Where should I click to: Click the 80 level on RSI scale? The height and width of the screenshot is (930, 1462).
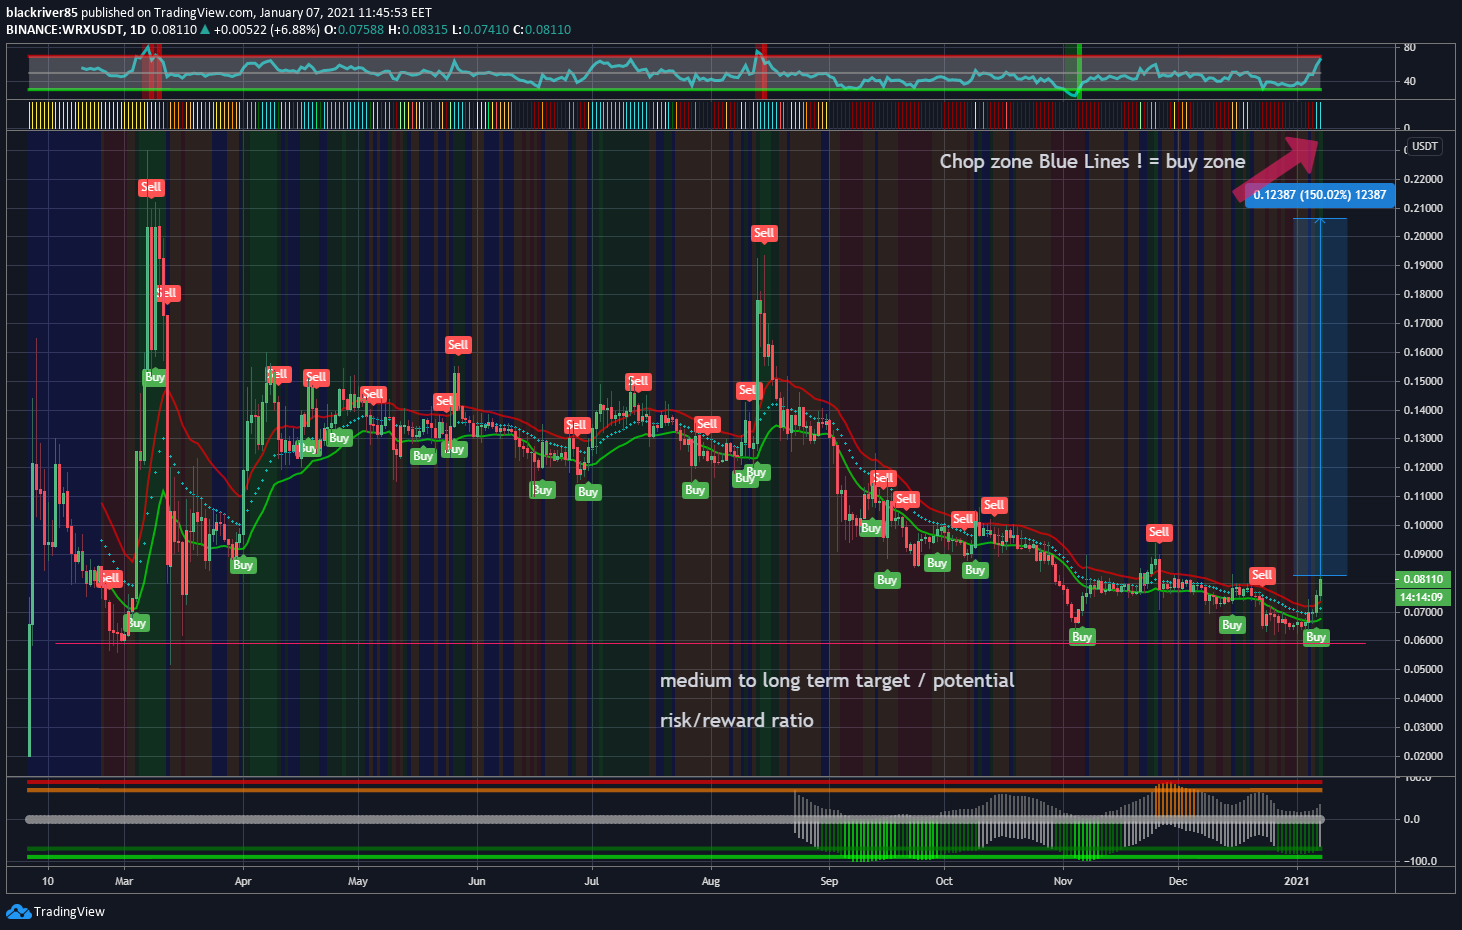[1410, 48]
